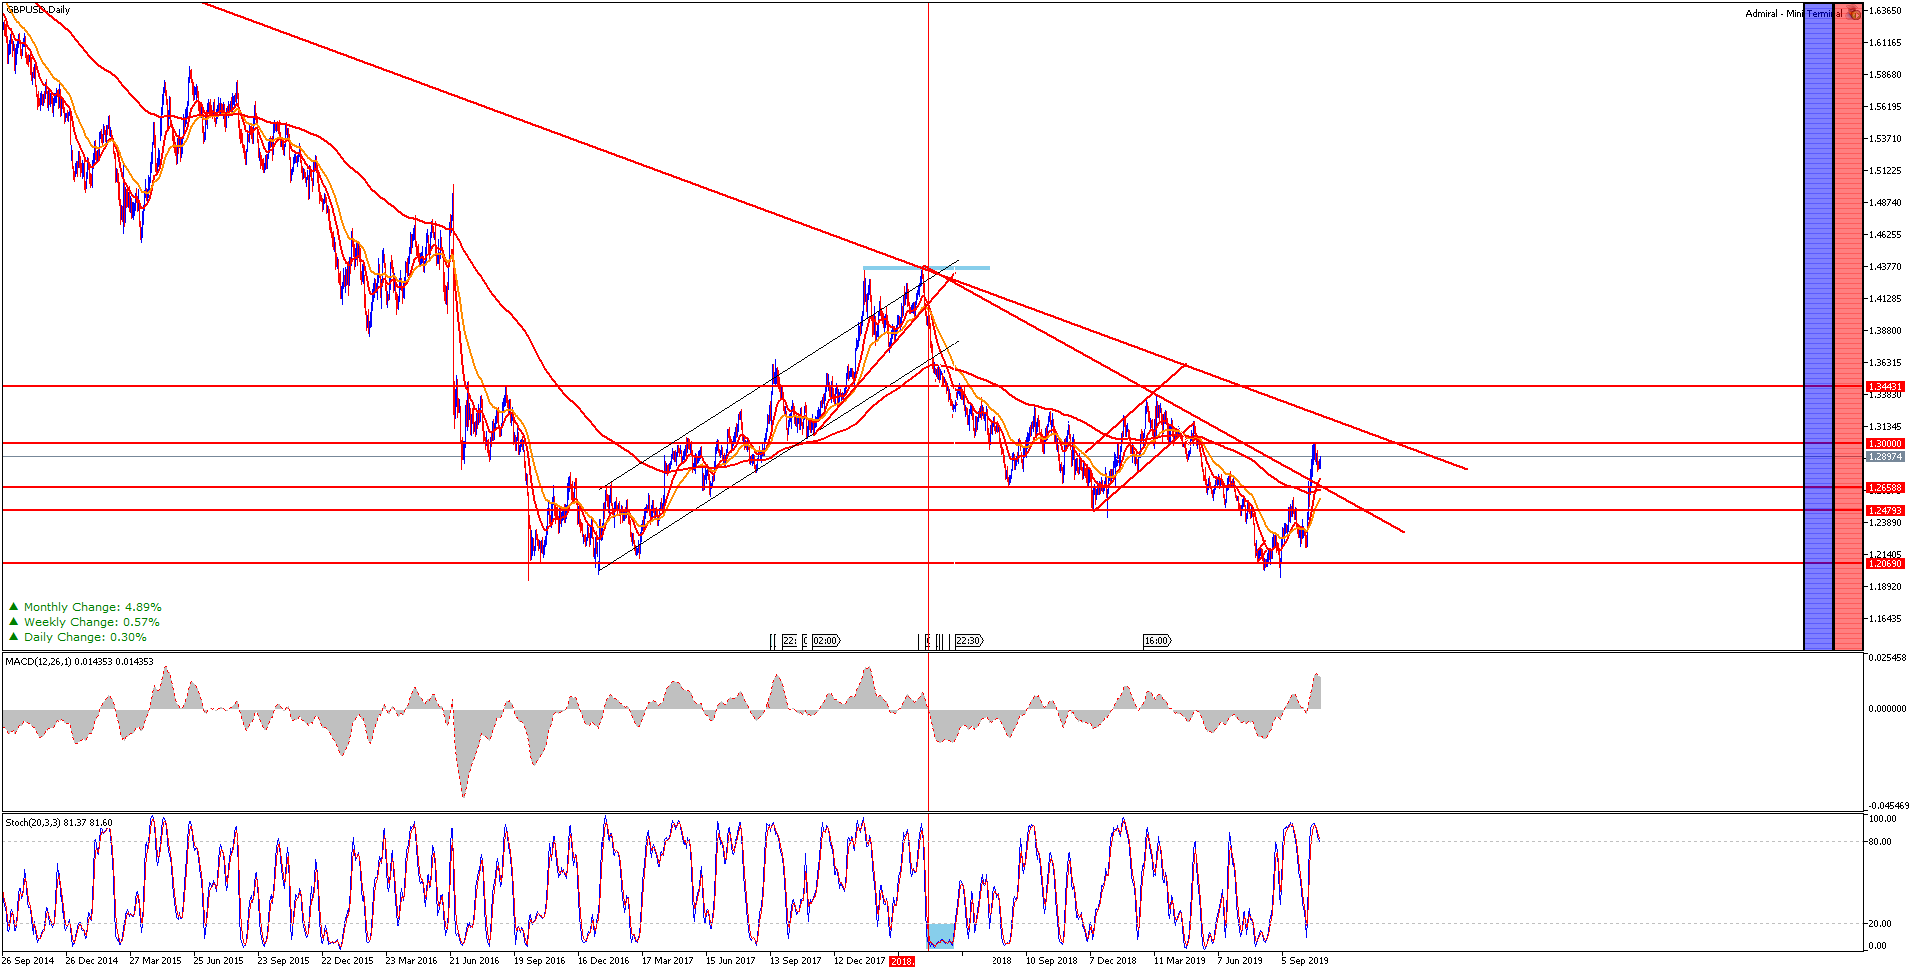The height and width of the screenshot is (972, 1916).
Task: Click the 21 Jun 2016 date label
Action: pyautogui.click(x=474, y=961)
